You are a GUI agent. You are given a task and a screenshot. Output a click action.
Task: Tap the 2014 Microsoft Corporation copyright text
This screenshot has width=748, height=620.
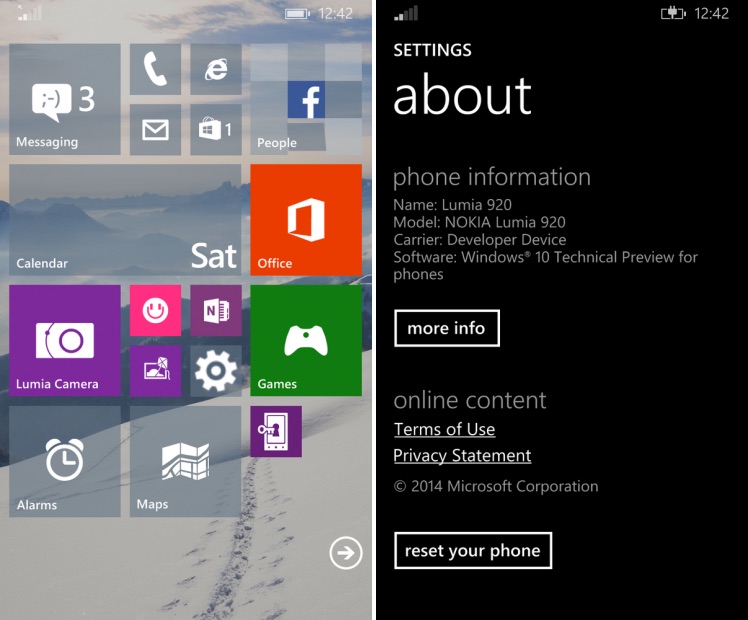pos(496,486)
